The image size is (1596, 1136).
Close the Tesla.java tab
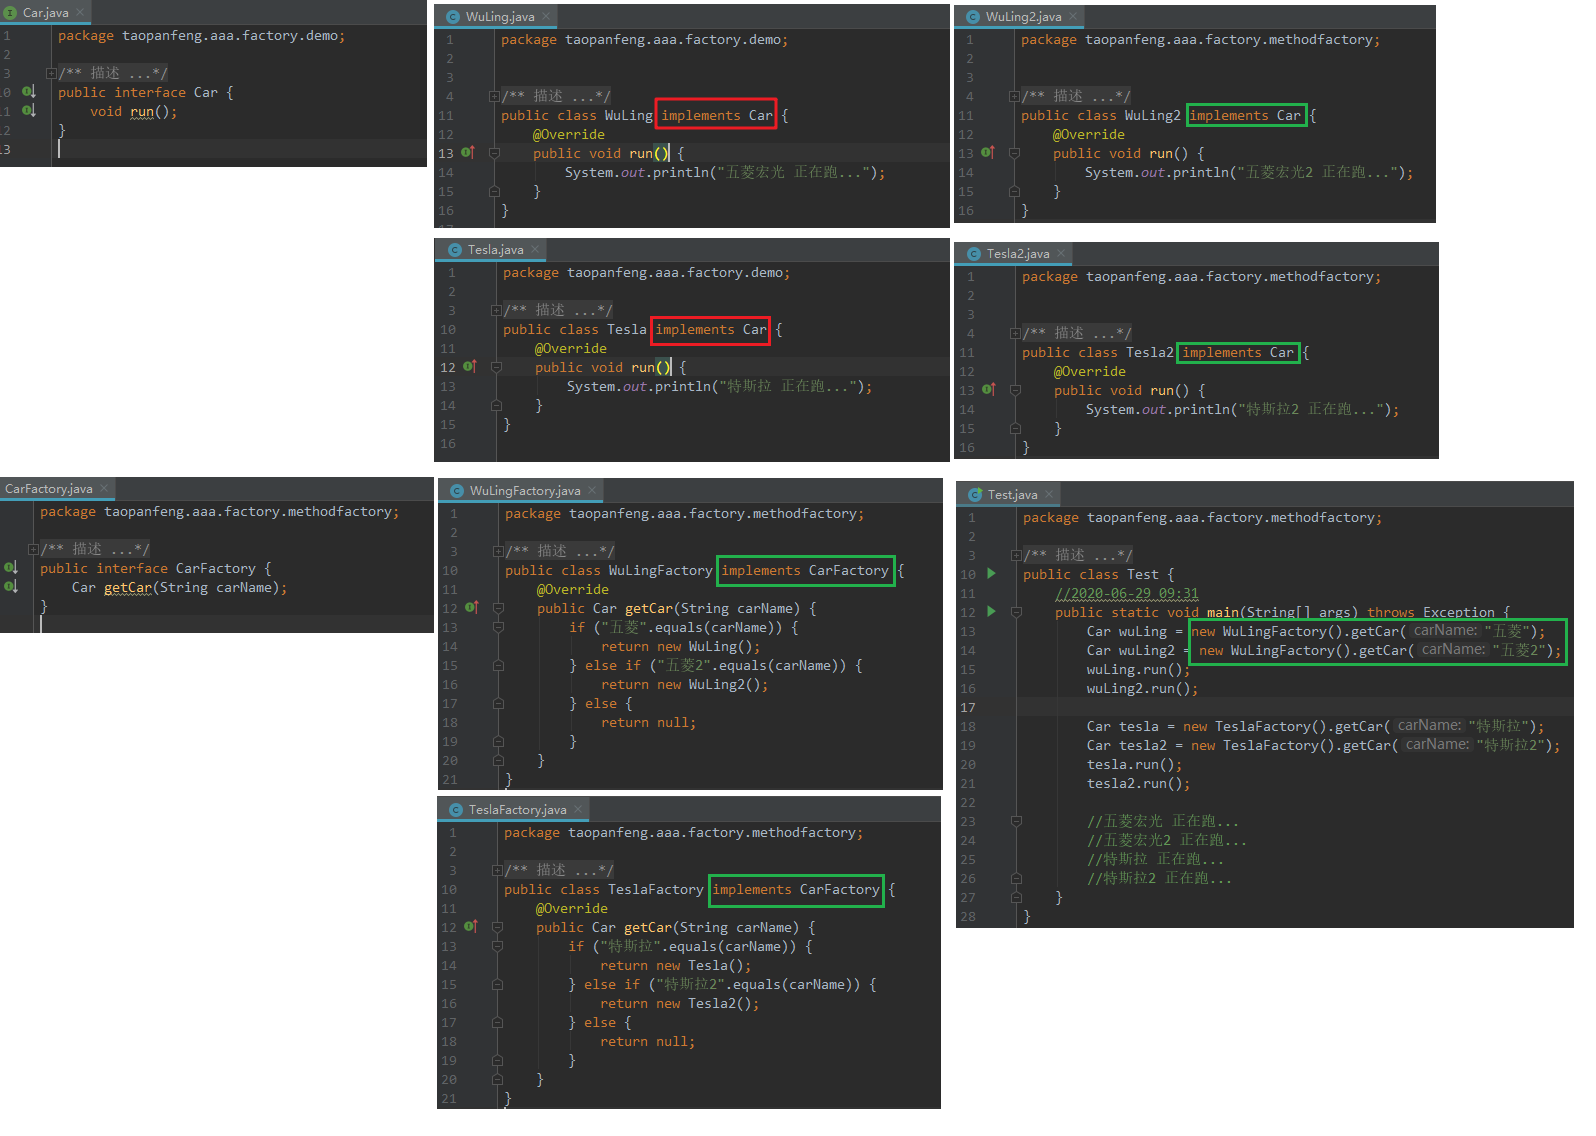[535, 250]
